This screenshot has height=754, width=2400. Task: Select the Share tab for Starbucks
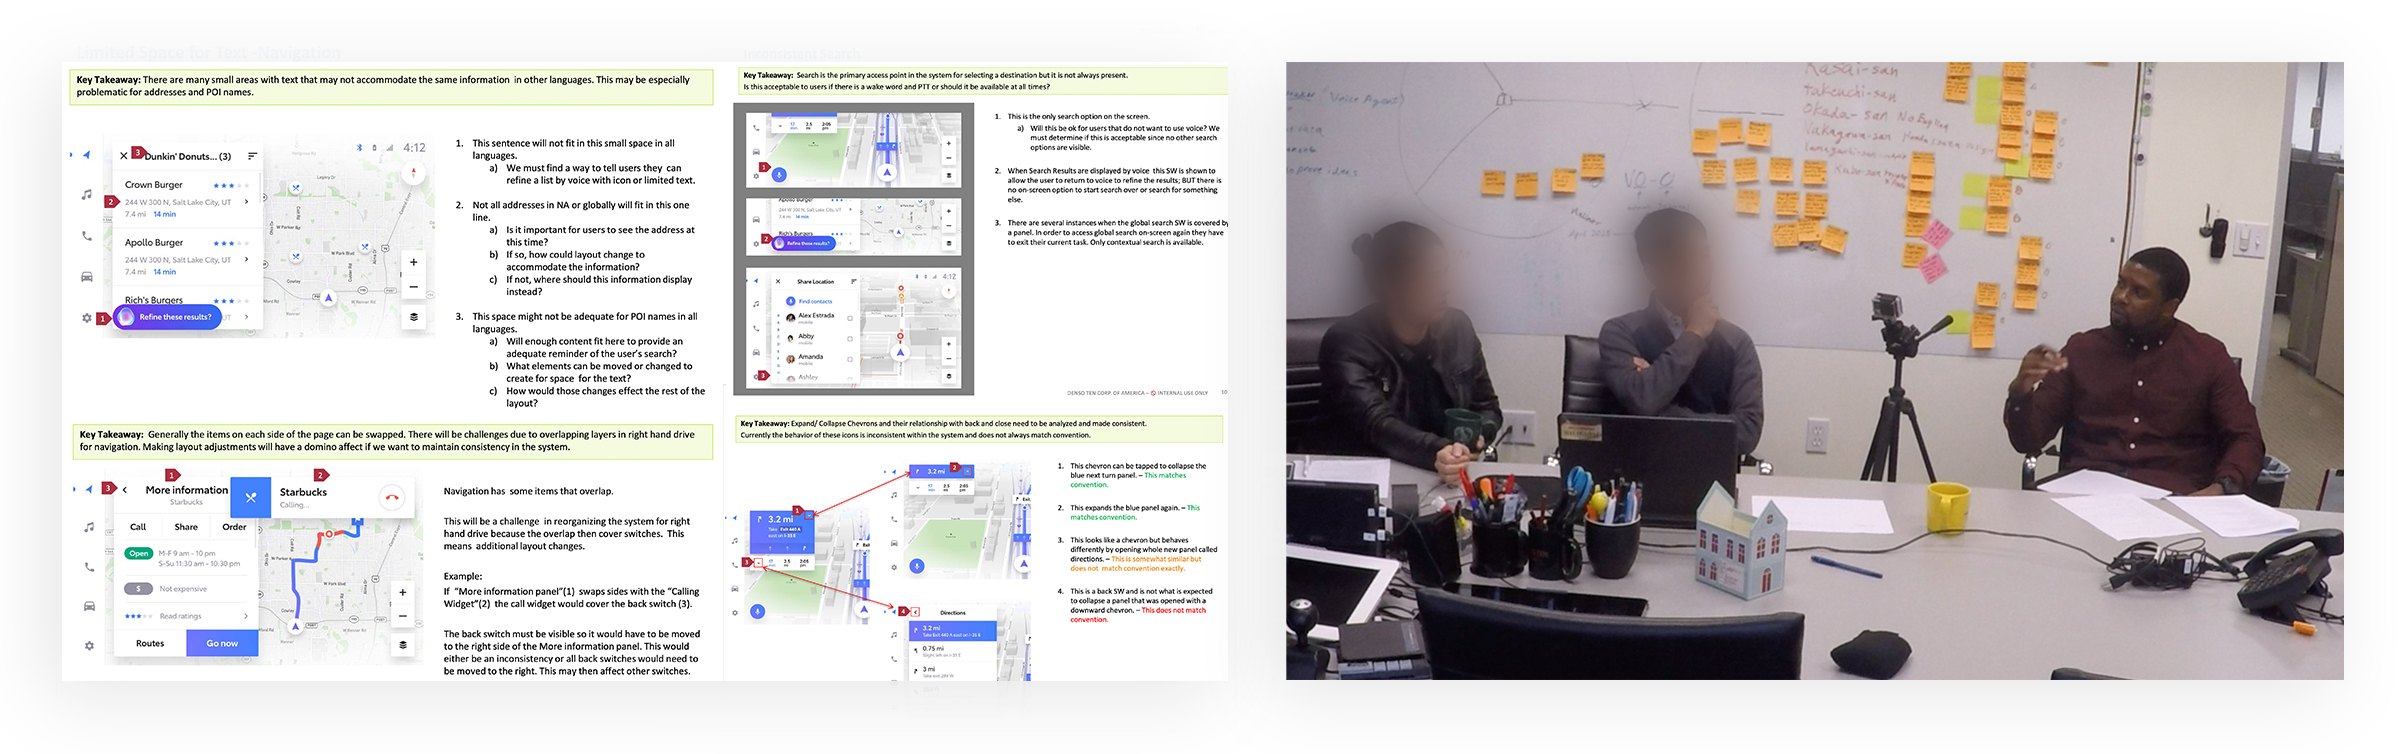click(186, 527)
